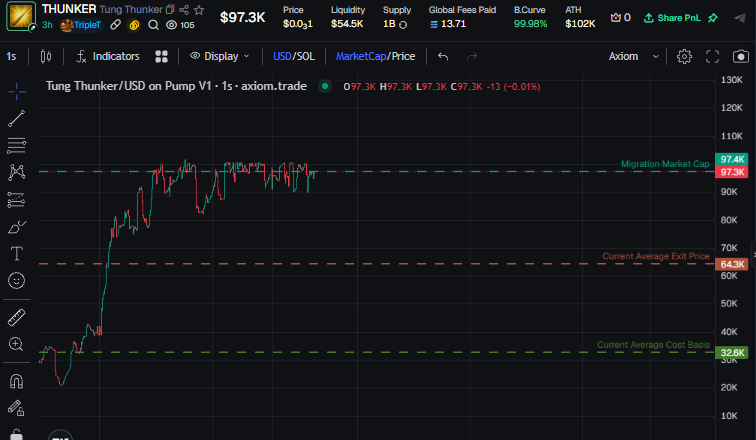Toggle magnet mode on the drawing toolbar

(x=16, y=382)
